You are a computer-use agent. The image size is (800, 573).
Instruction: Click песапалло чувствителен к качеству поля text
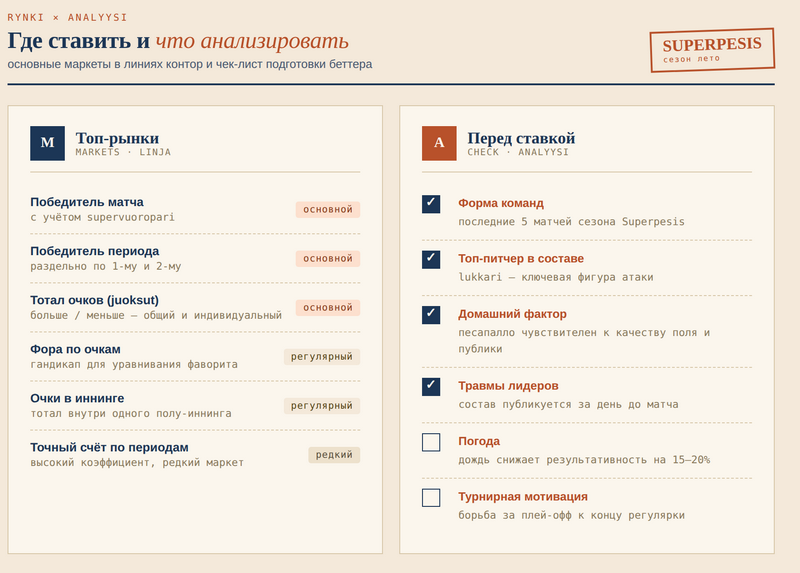[x=584, y=341]
